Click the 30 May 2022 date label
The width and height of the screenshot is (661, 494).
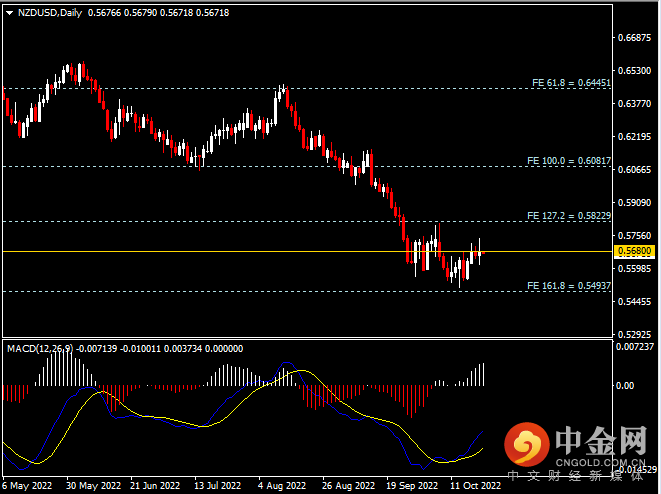tap(93, 486)
